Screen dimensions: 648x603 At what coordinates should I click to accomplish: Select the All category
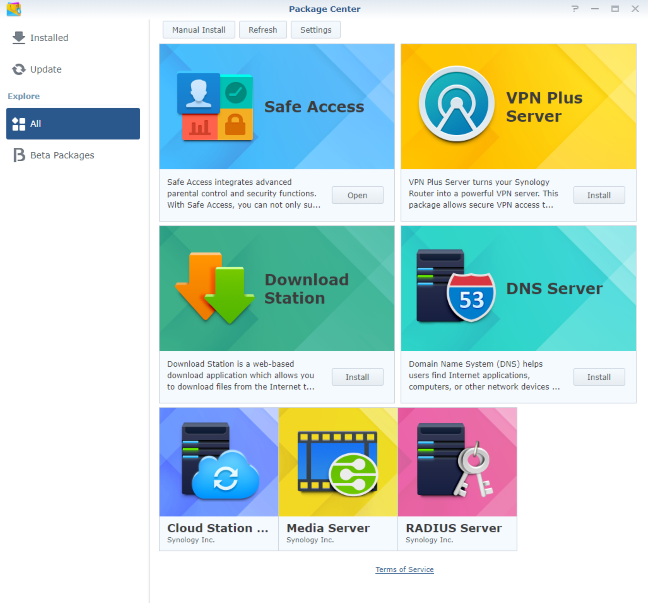coord(73,124)
